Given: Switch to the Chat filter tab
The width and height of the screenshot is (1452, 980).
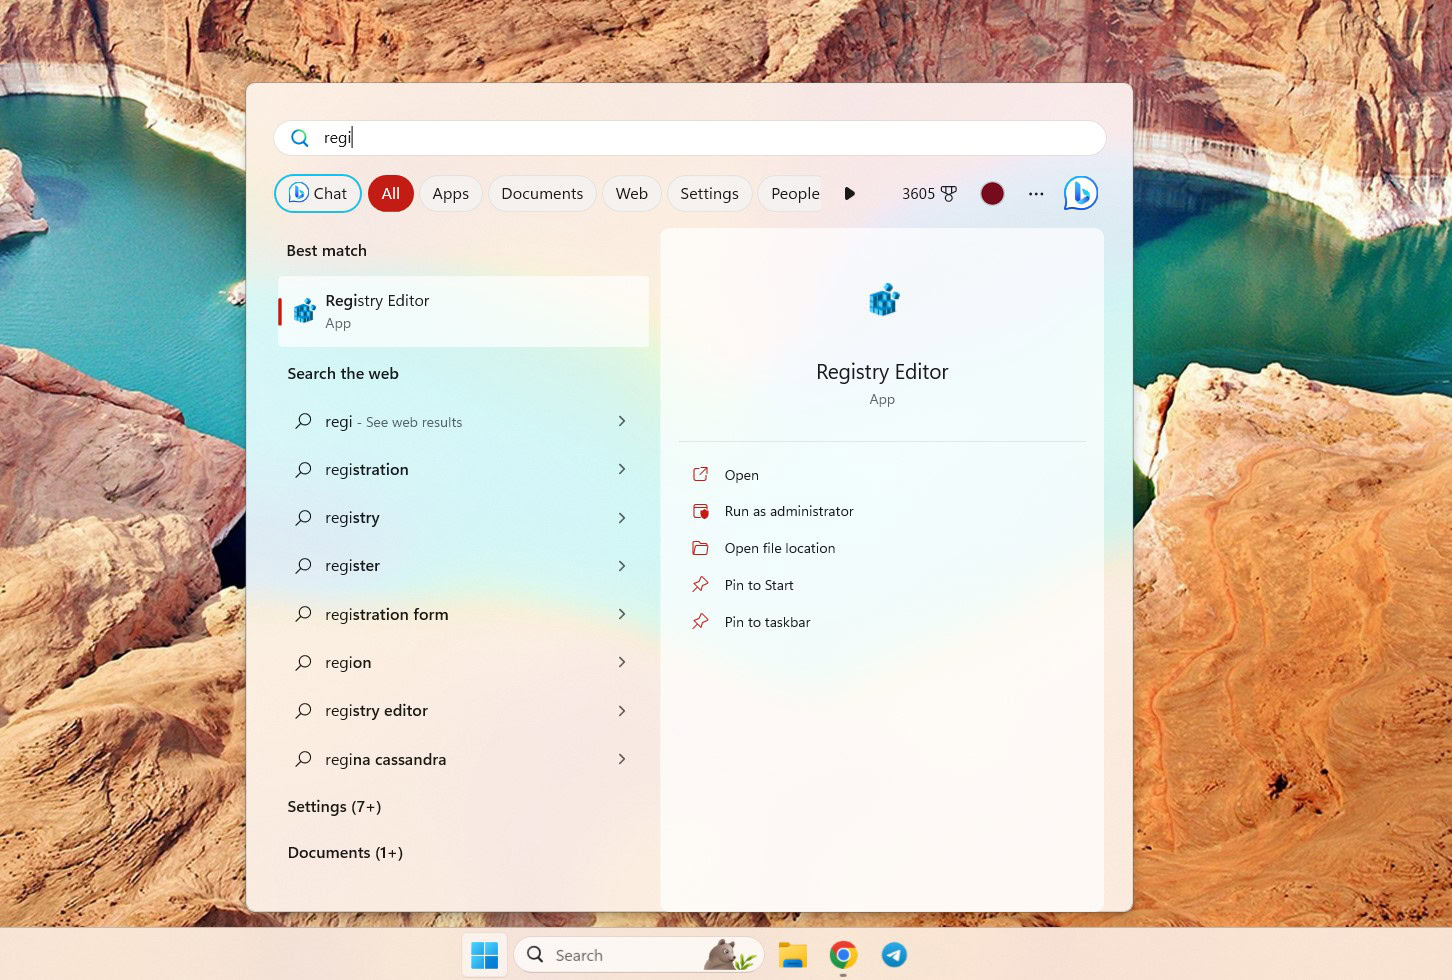Looking at the screenshot, I should 318,194.
